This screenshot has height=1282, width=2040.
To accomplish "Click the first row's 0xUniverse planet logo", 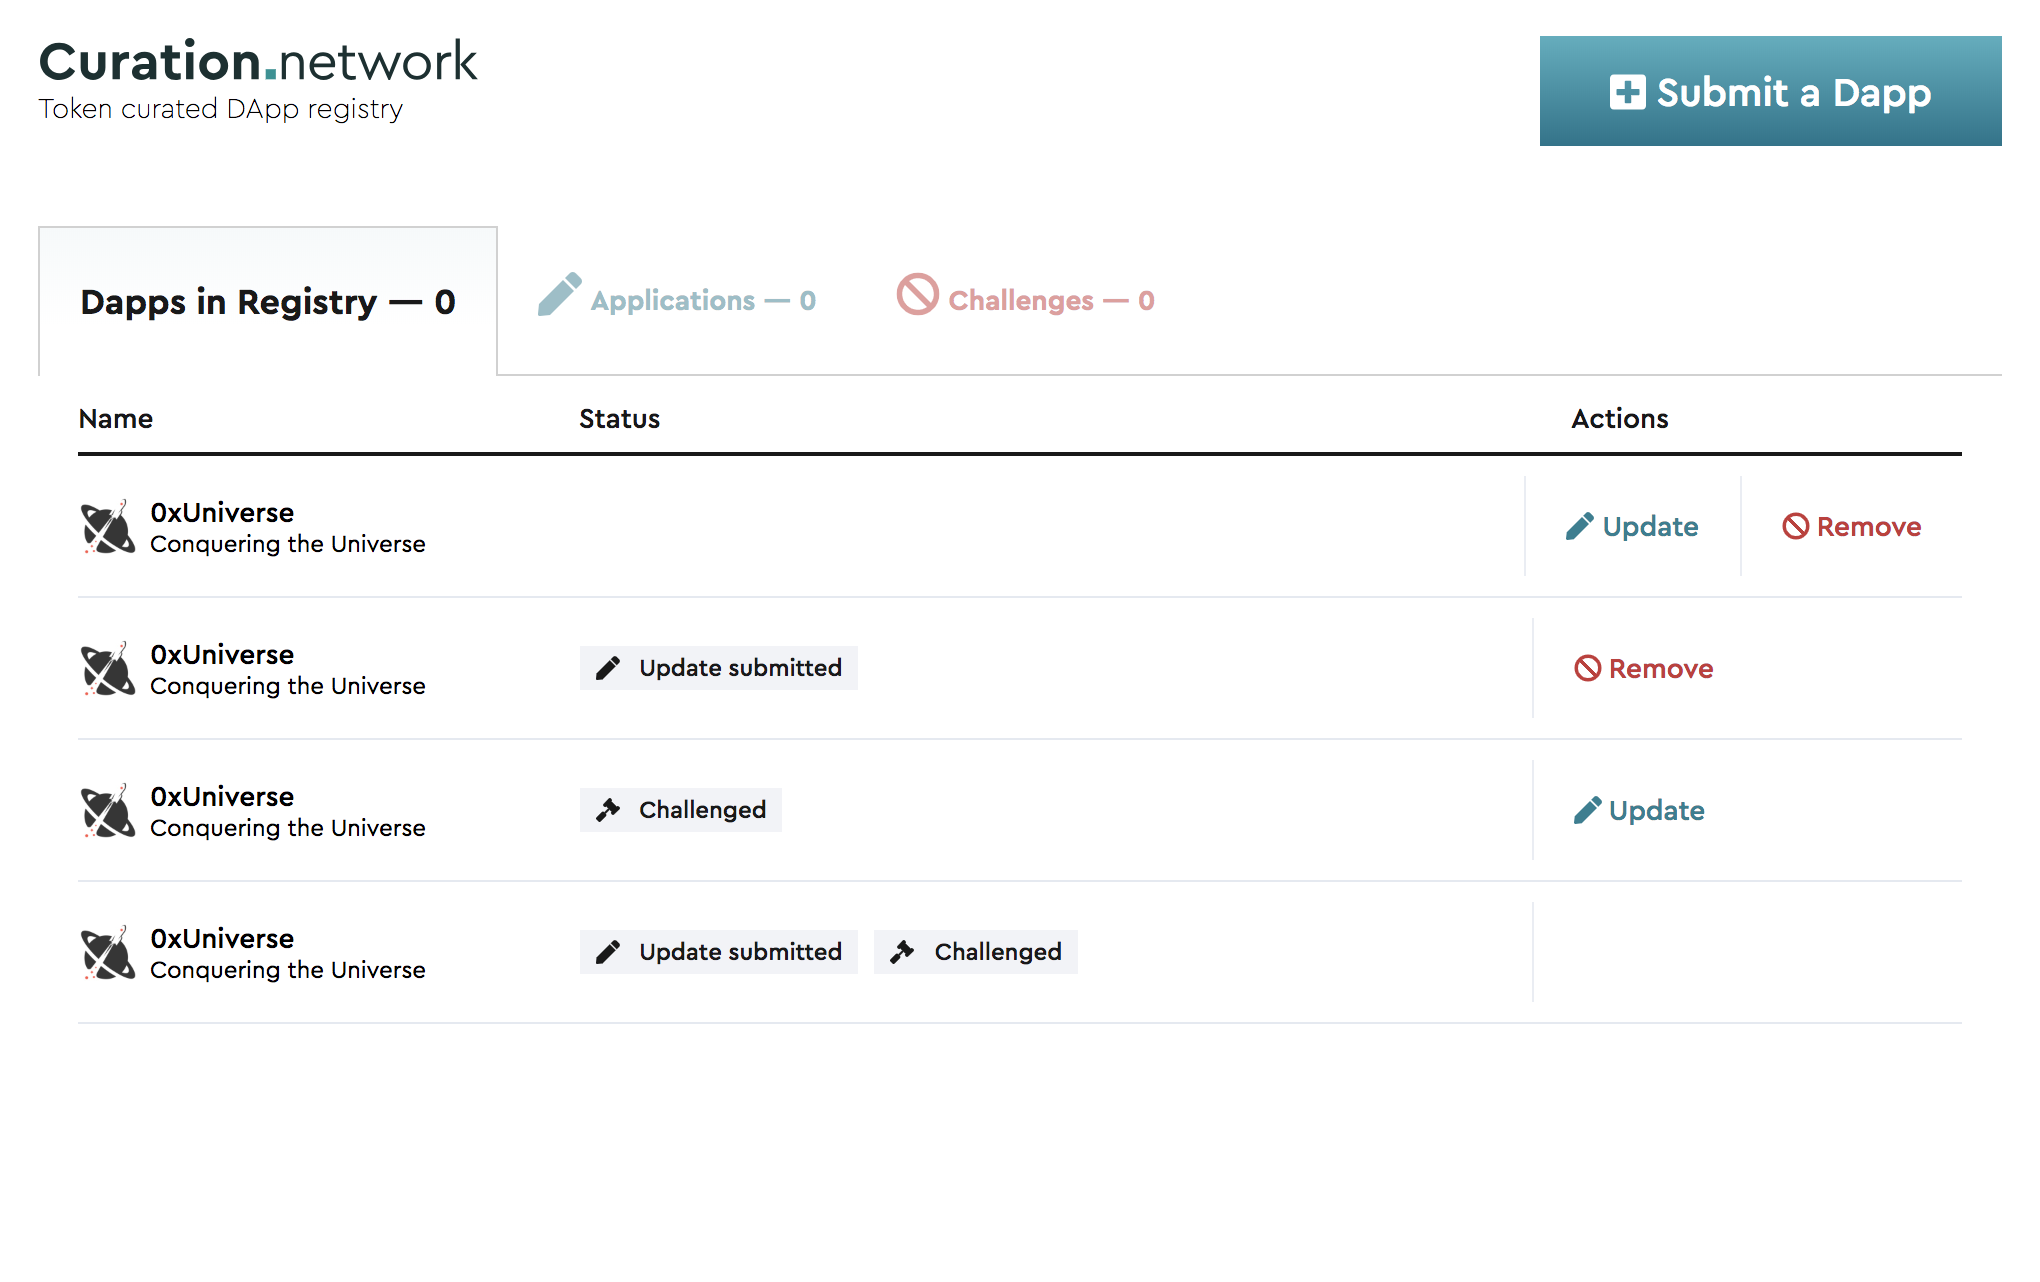I will coord(108,527).
